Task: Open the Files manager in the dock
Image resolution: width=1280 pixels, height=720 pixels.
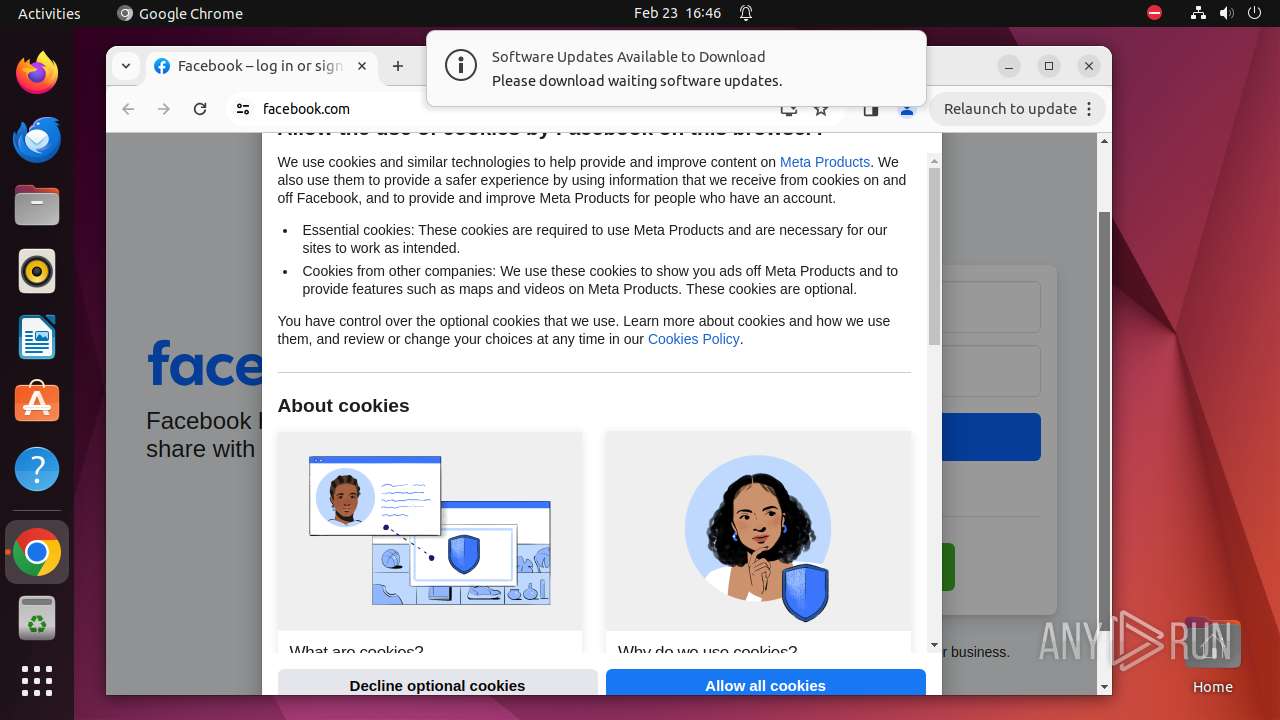Action: point(37,205)
